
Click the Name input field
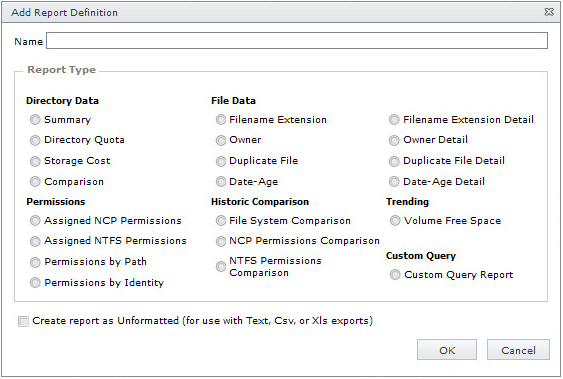(x=297, y=41)
